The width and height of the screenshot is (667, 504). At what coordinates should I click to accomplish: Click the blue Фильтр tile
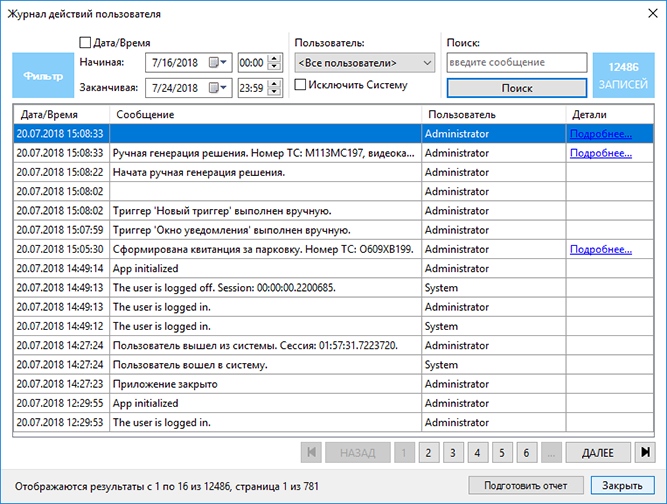click(x=43, y=75)
